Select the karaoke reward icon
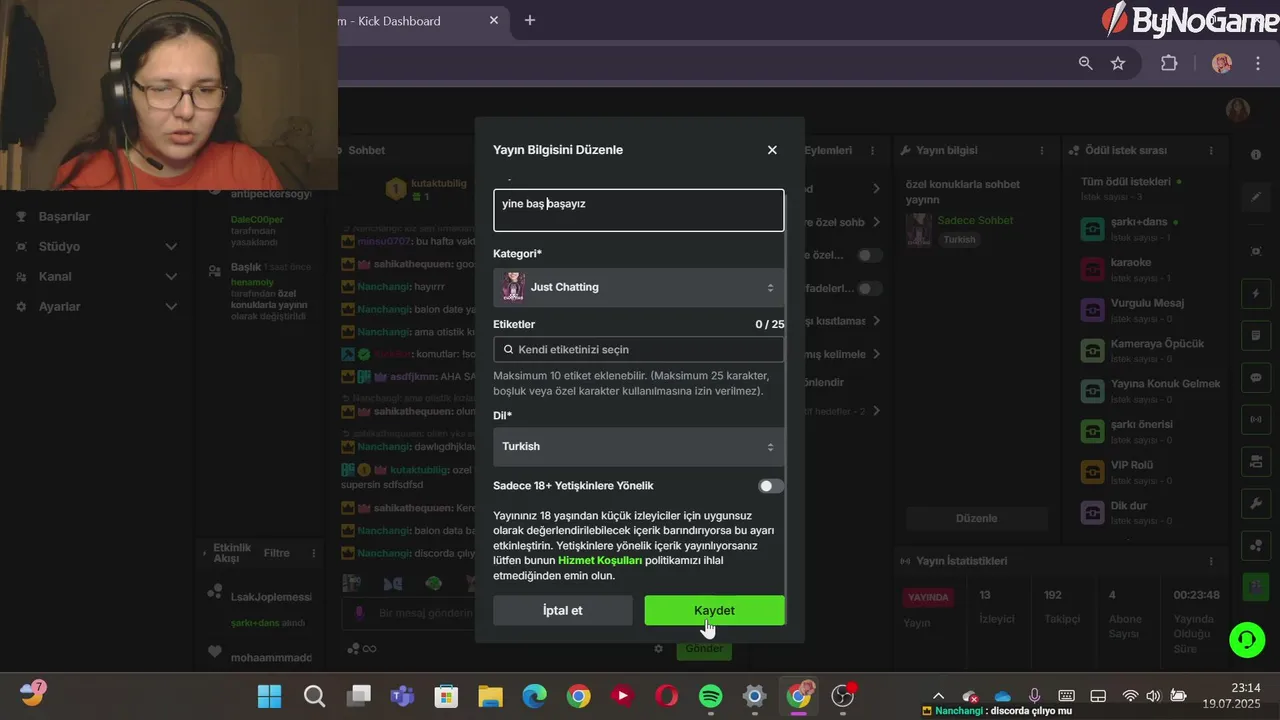 pyautogui.click(x=1093, y=269)
